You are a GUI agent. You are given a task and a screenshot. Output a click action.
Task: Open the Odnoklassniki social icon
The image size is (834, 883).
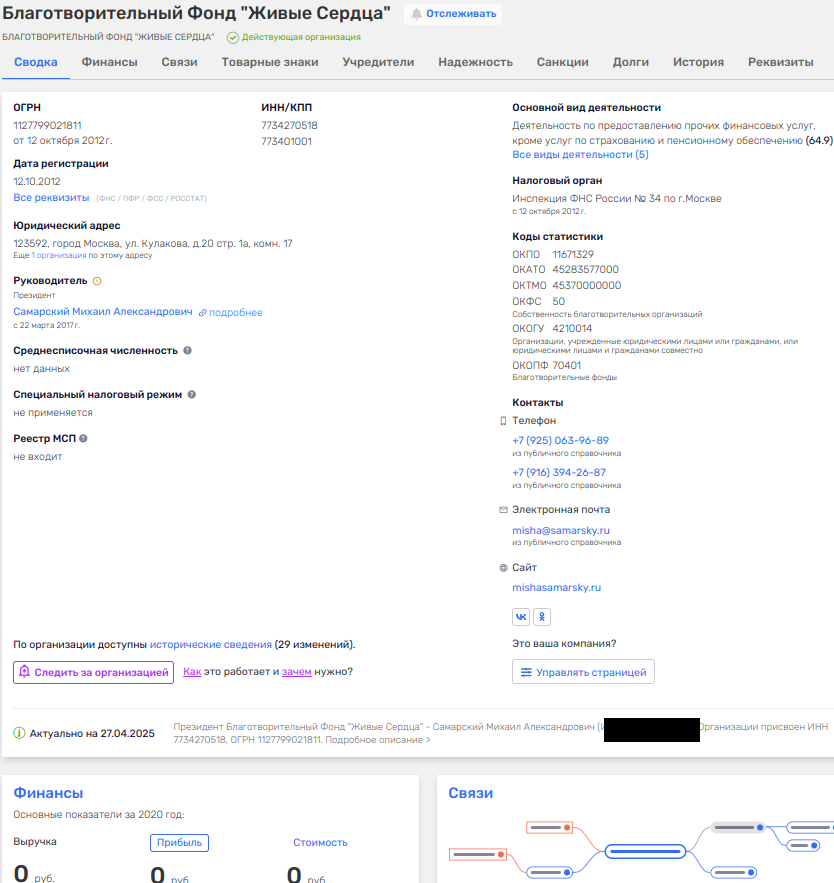(542, 617)
